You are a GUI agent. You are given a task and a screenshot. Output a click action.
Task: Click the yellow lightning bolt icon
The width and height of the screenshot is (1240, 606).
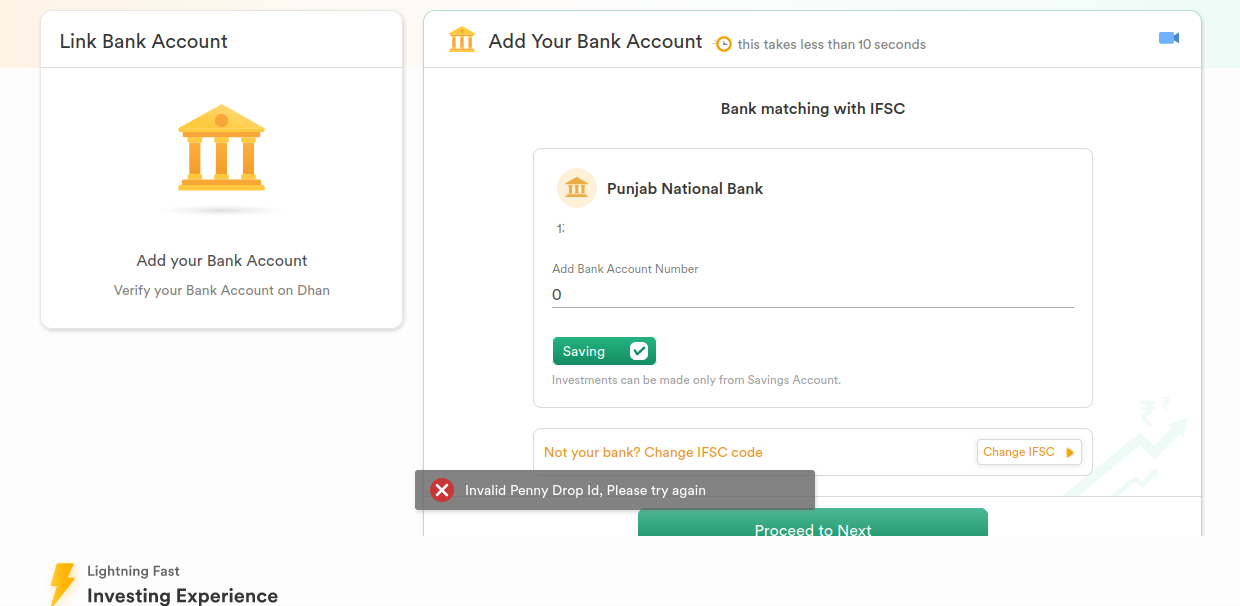coord(62,583)
